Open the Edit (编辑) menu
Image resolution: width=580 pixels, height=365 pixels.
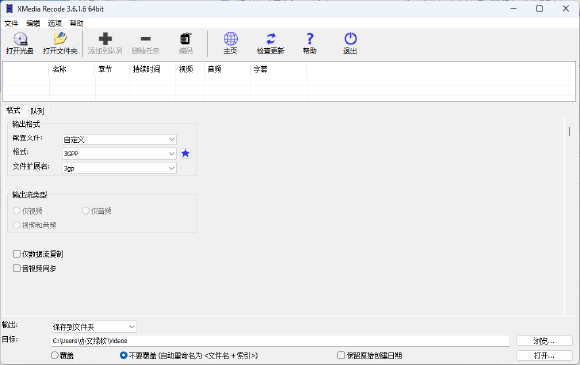click(x=33, y=24)
